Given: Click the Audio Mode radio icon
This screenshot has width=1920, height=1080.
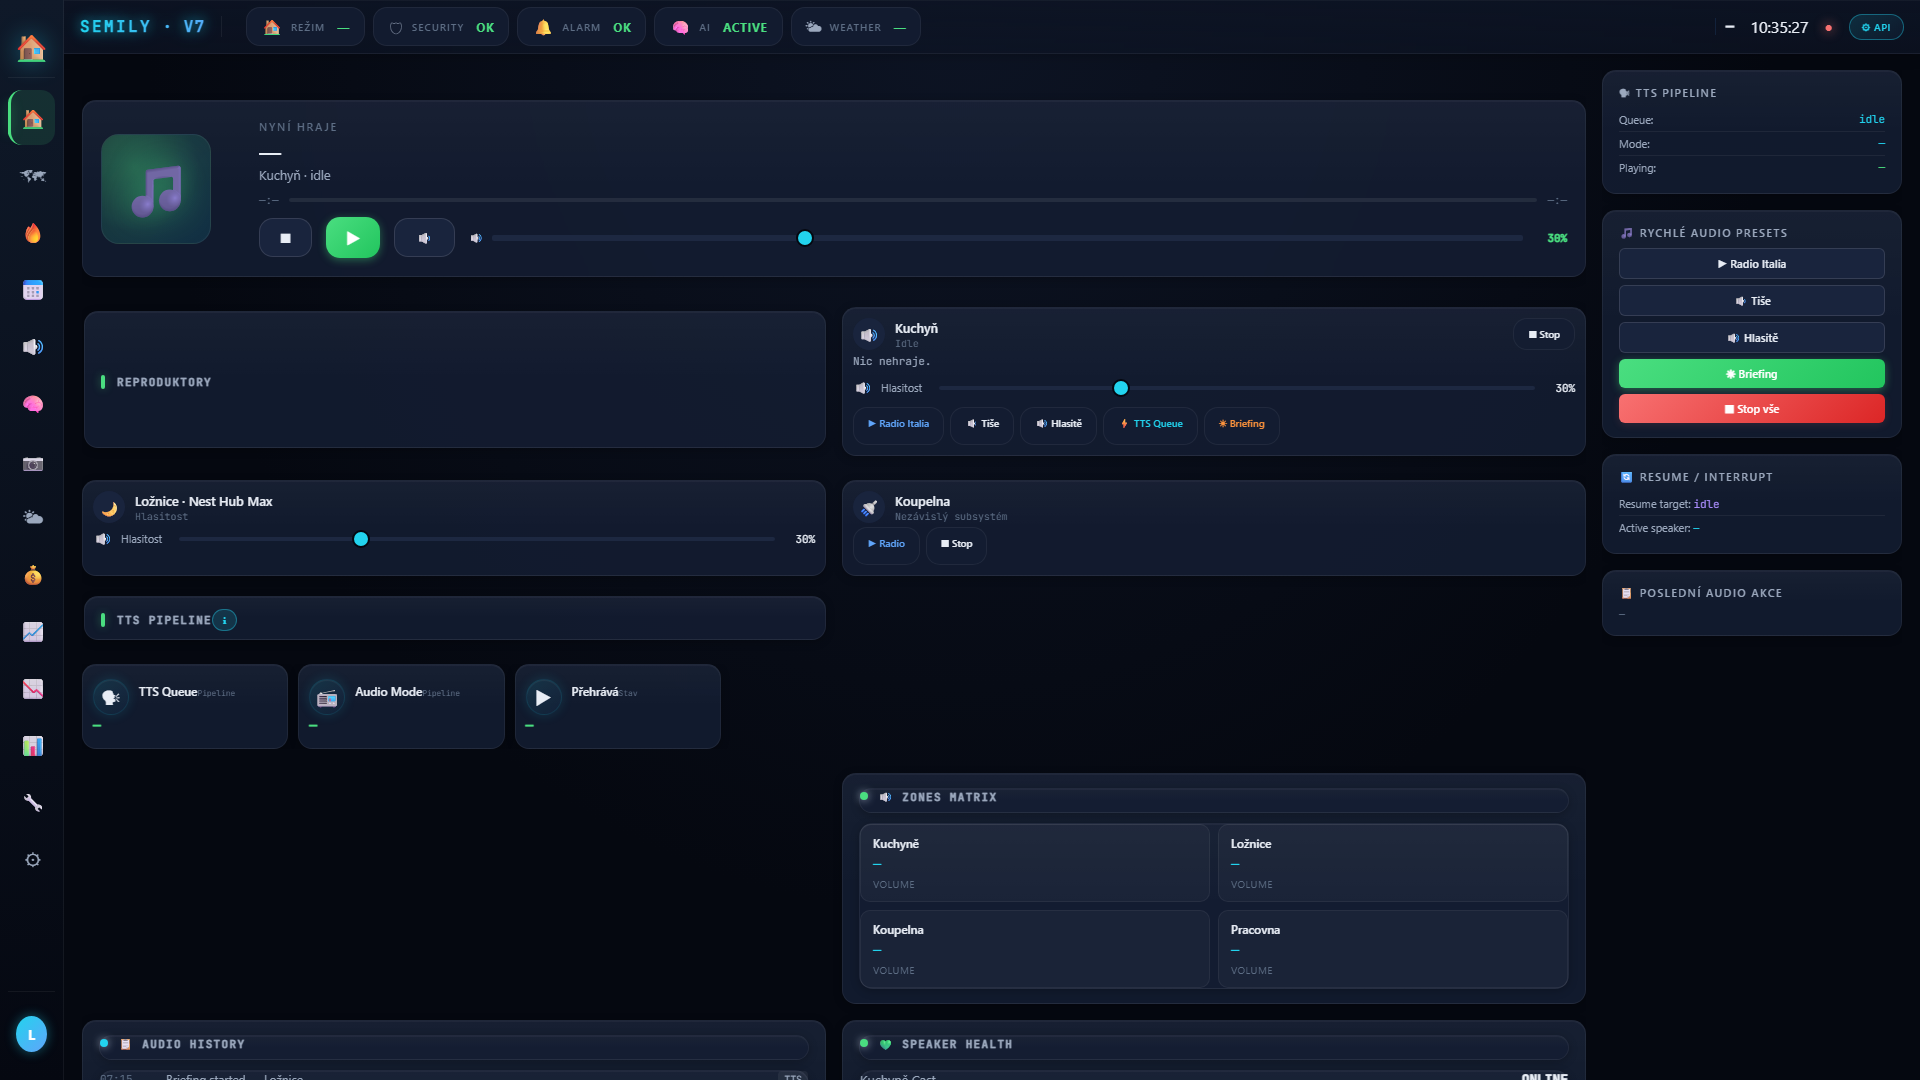Looking at the screenshot, I should [x=327, y=697].
